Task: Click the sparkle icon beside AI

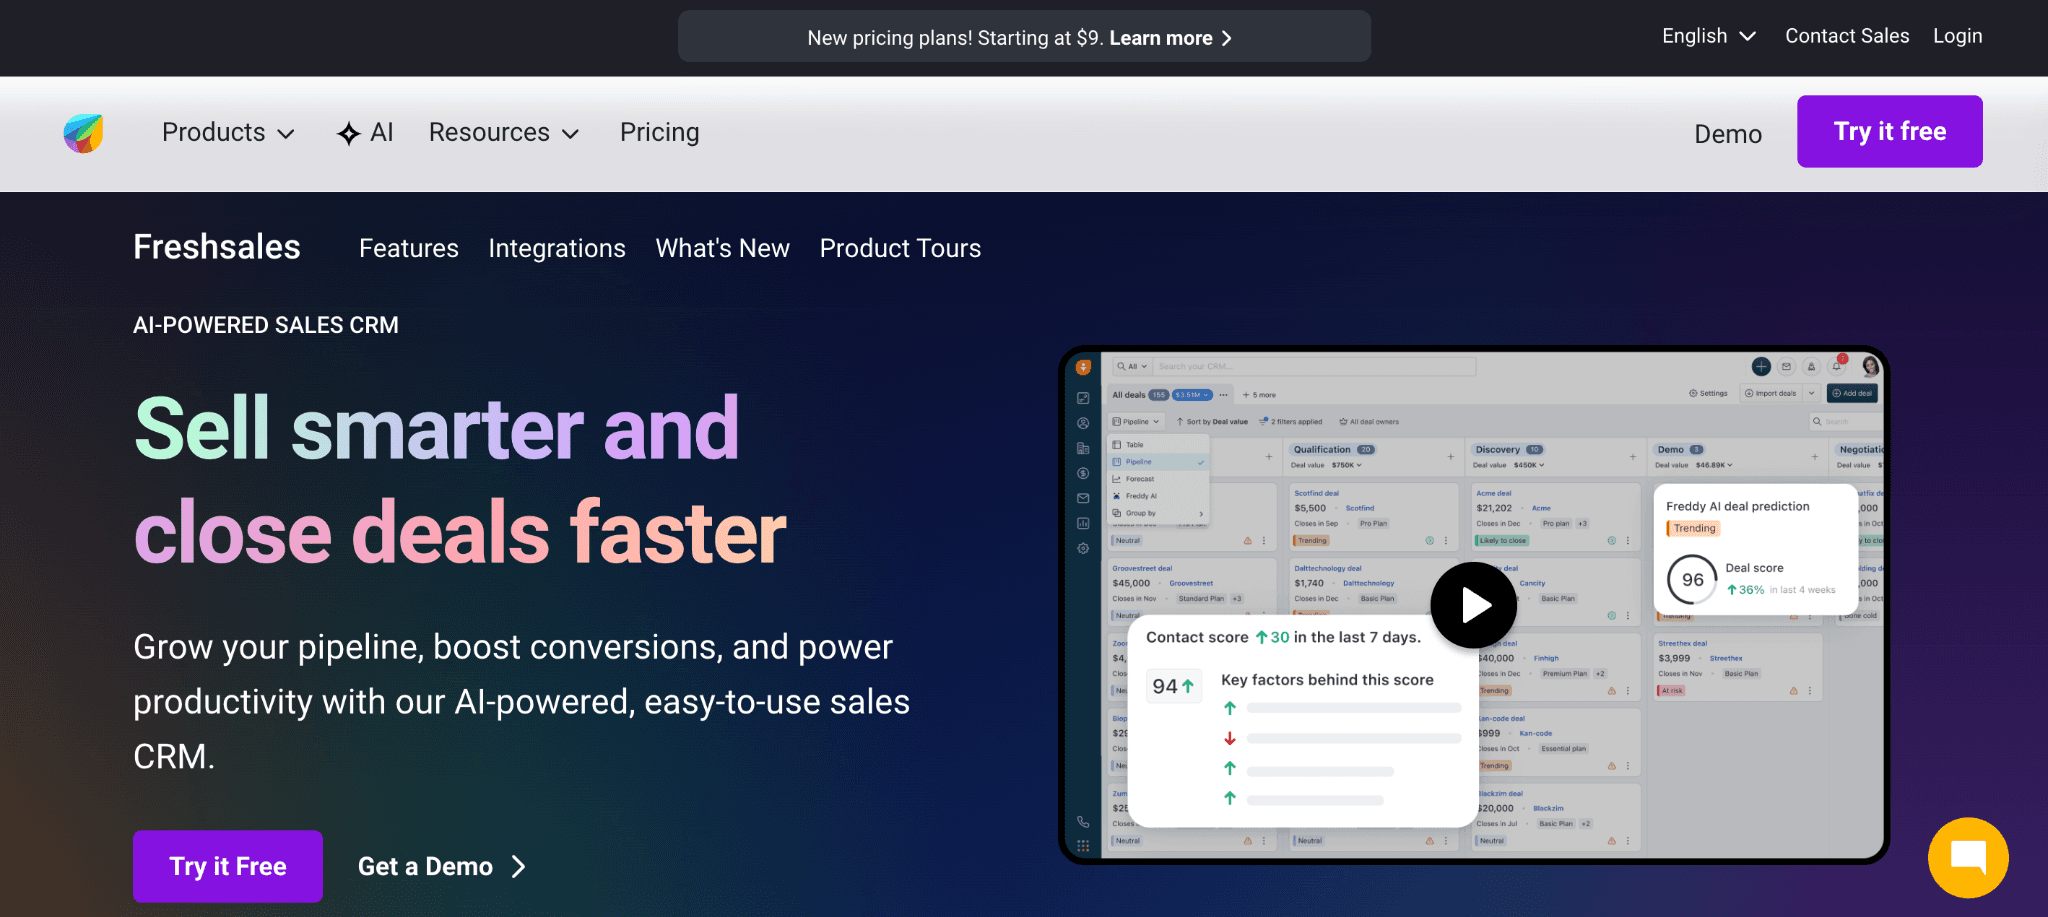Action: pos(348,133)
